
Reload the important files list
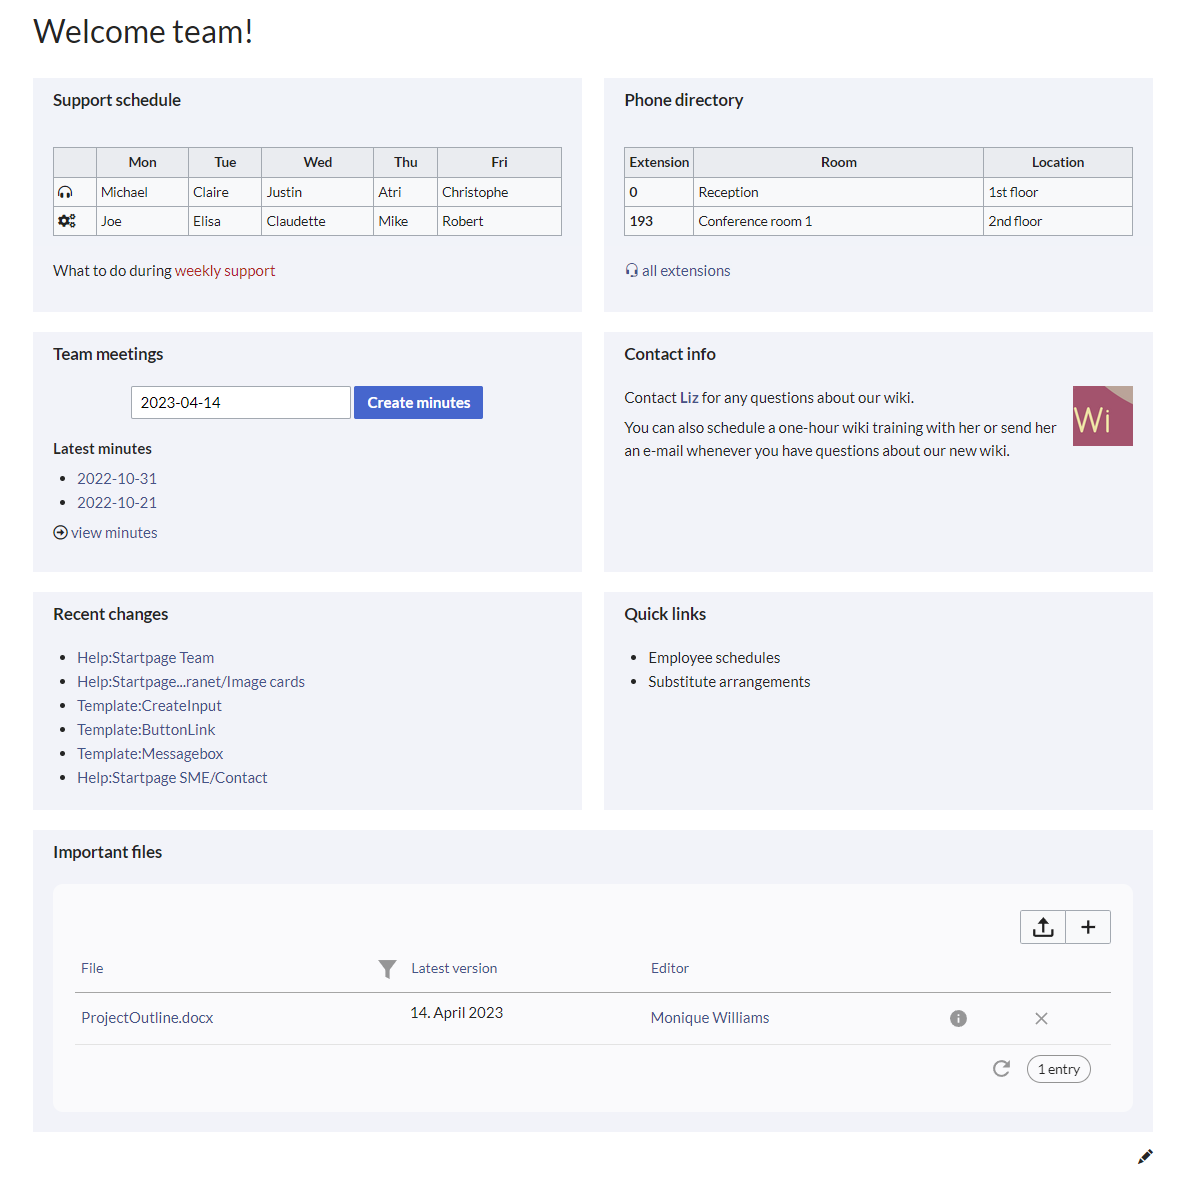pos(1002,1069)
